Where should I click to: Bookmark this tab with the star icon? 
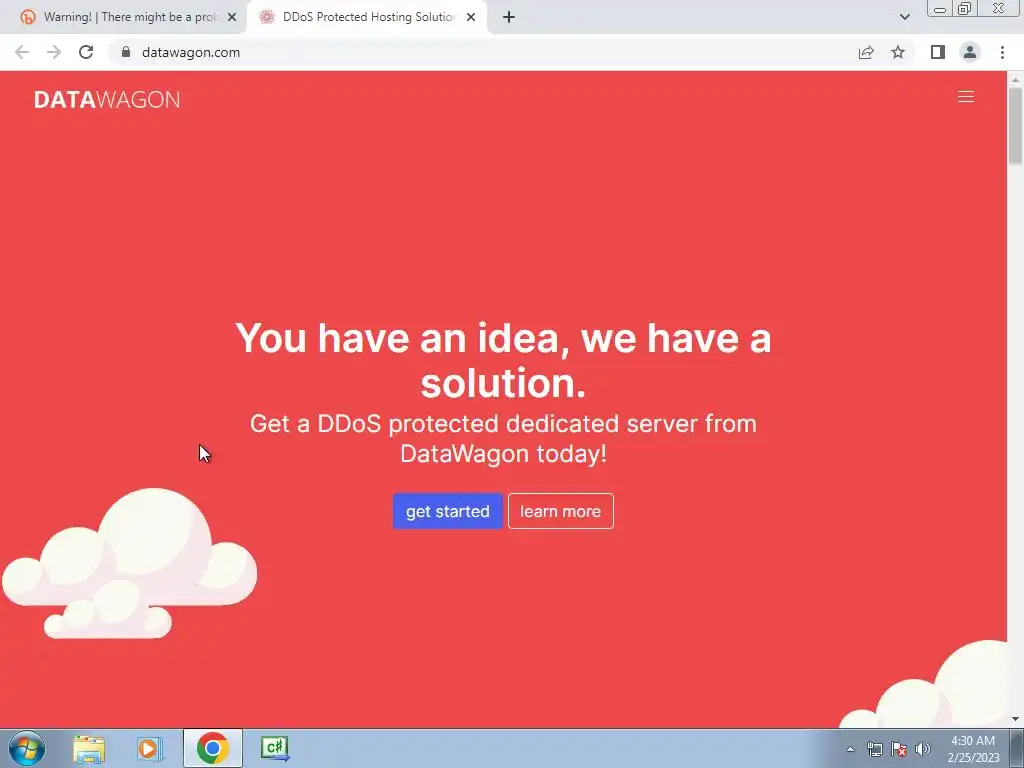tap(898, 52)
